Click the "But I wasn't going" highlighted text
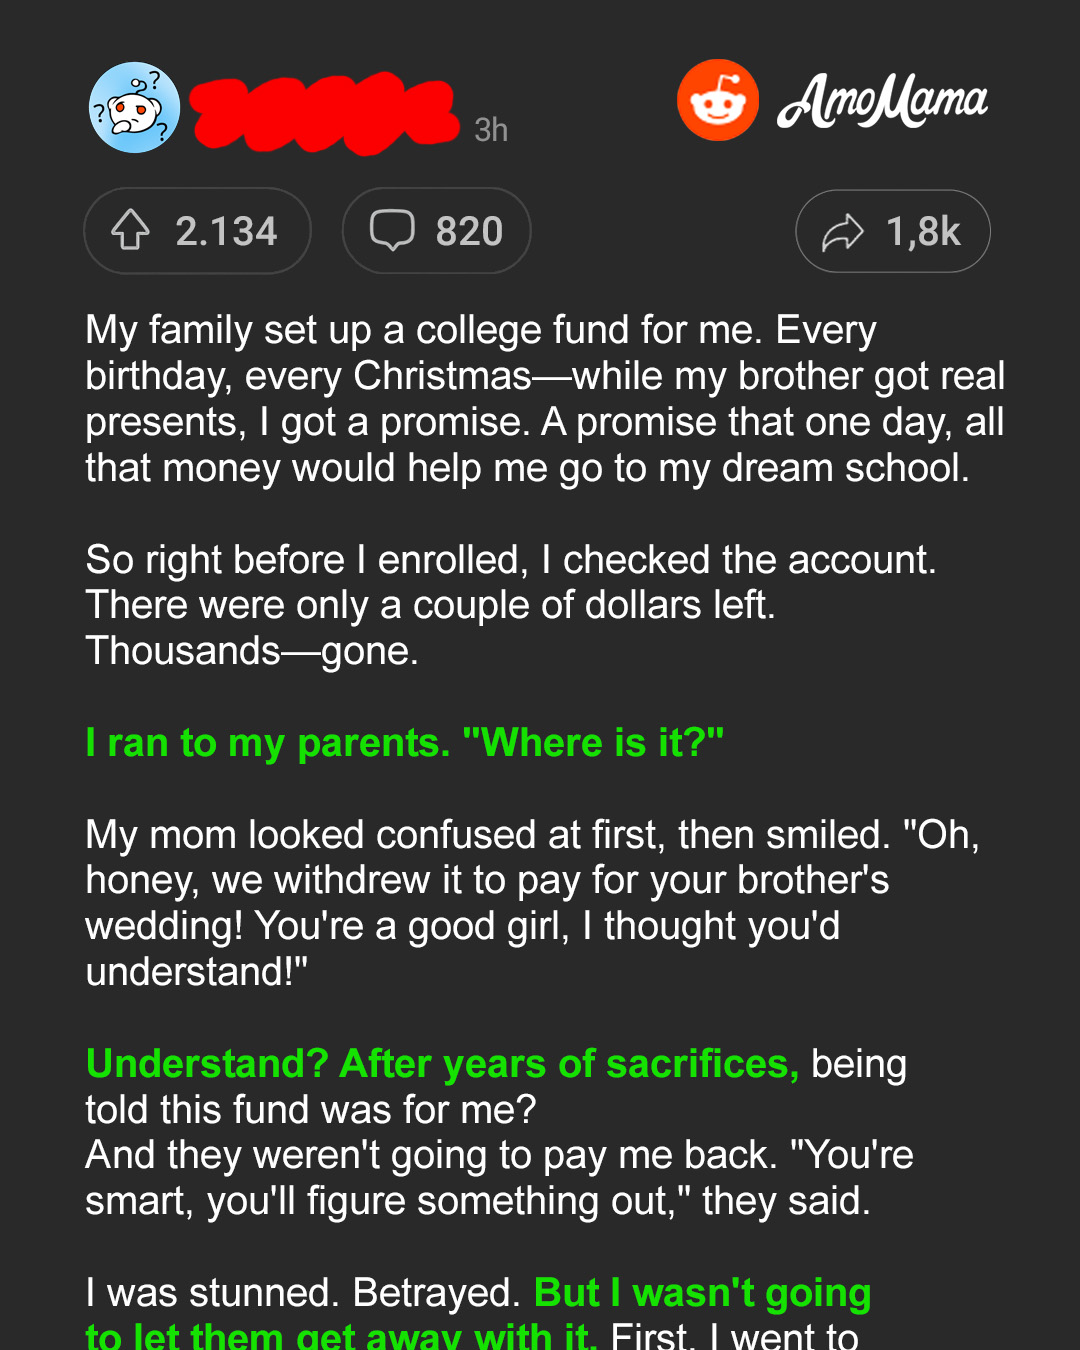Image resolution: width=1080 pixels, height=1350 pixels. click(x=703, y=1293)
